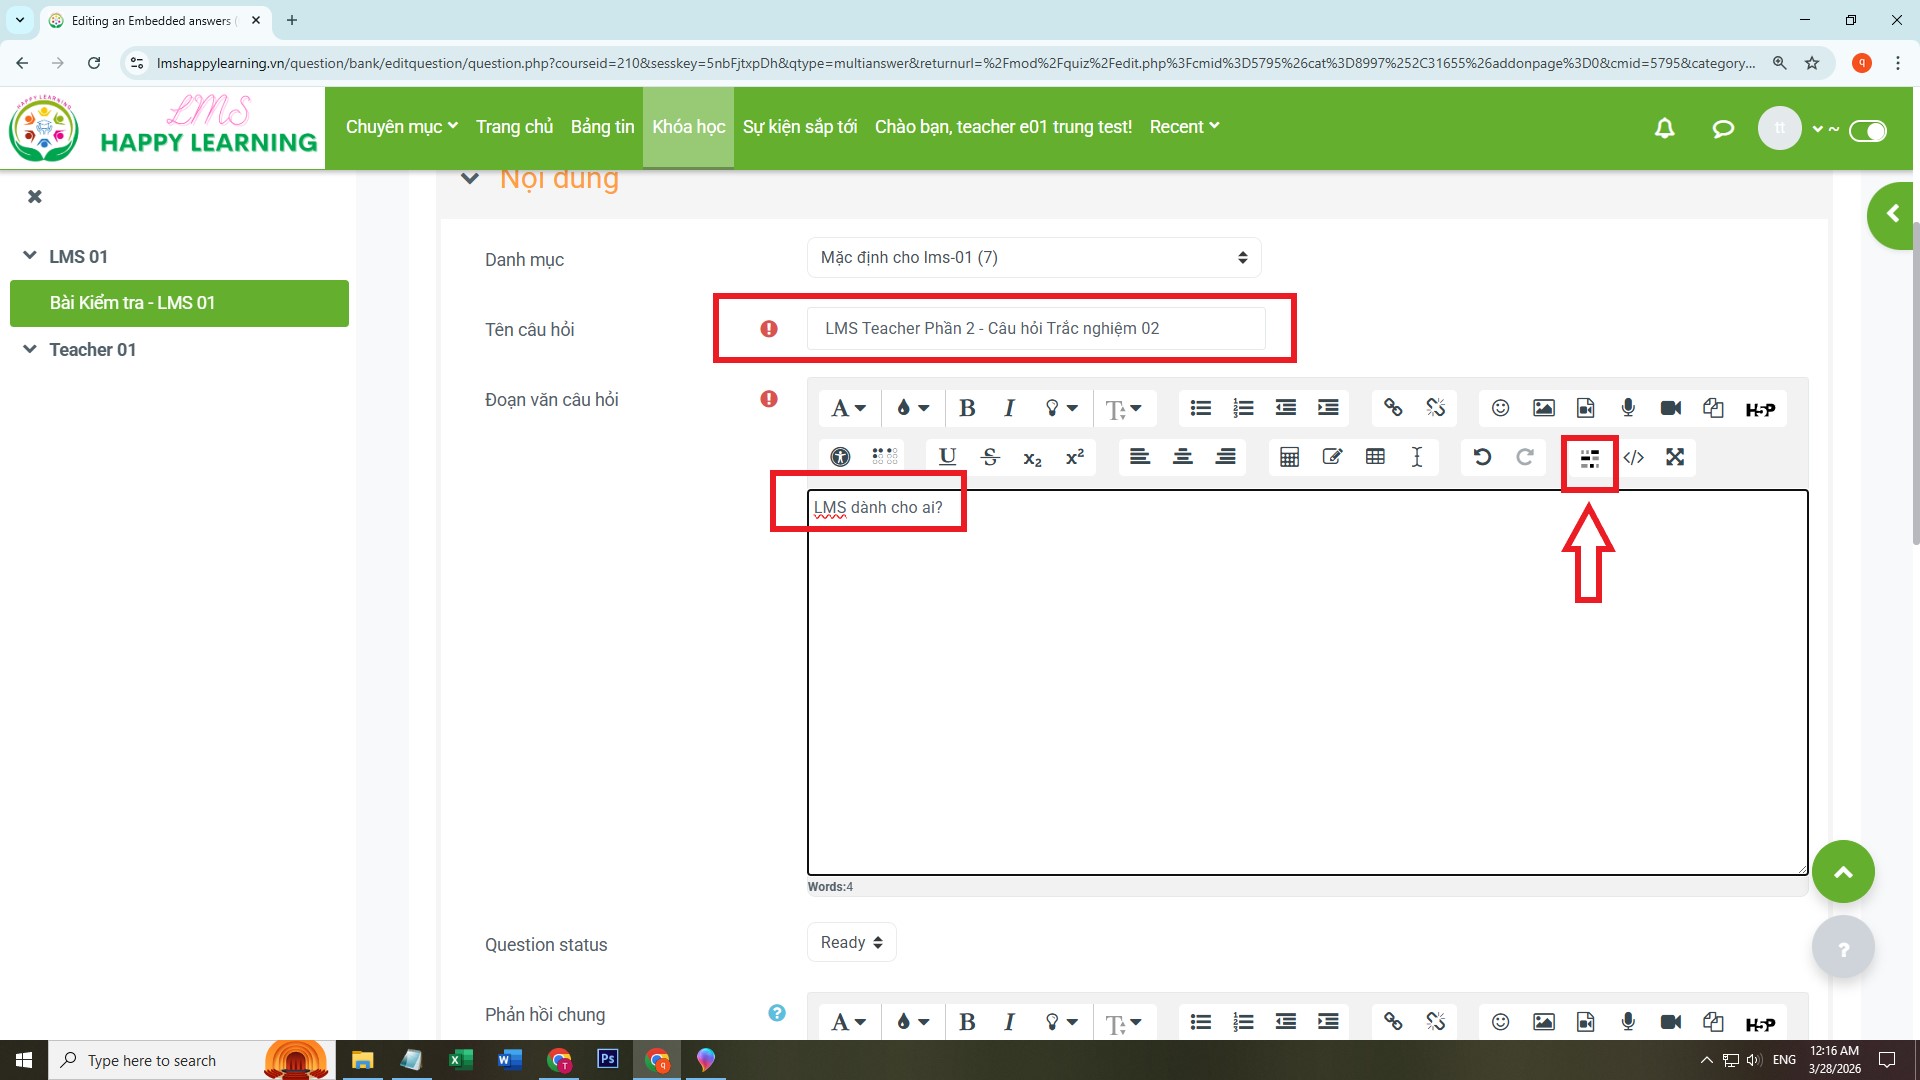Click the scroll-to-top green button
Screen dimensions: 1920x1080
pos(1842,872)
